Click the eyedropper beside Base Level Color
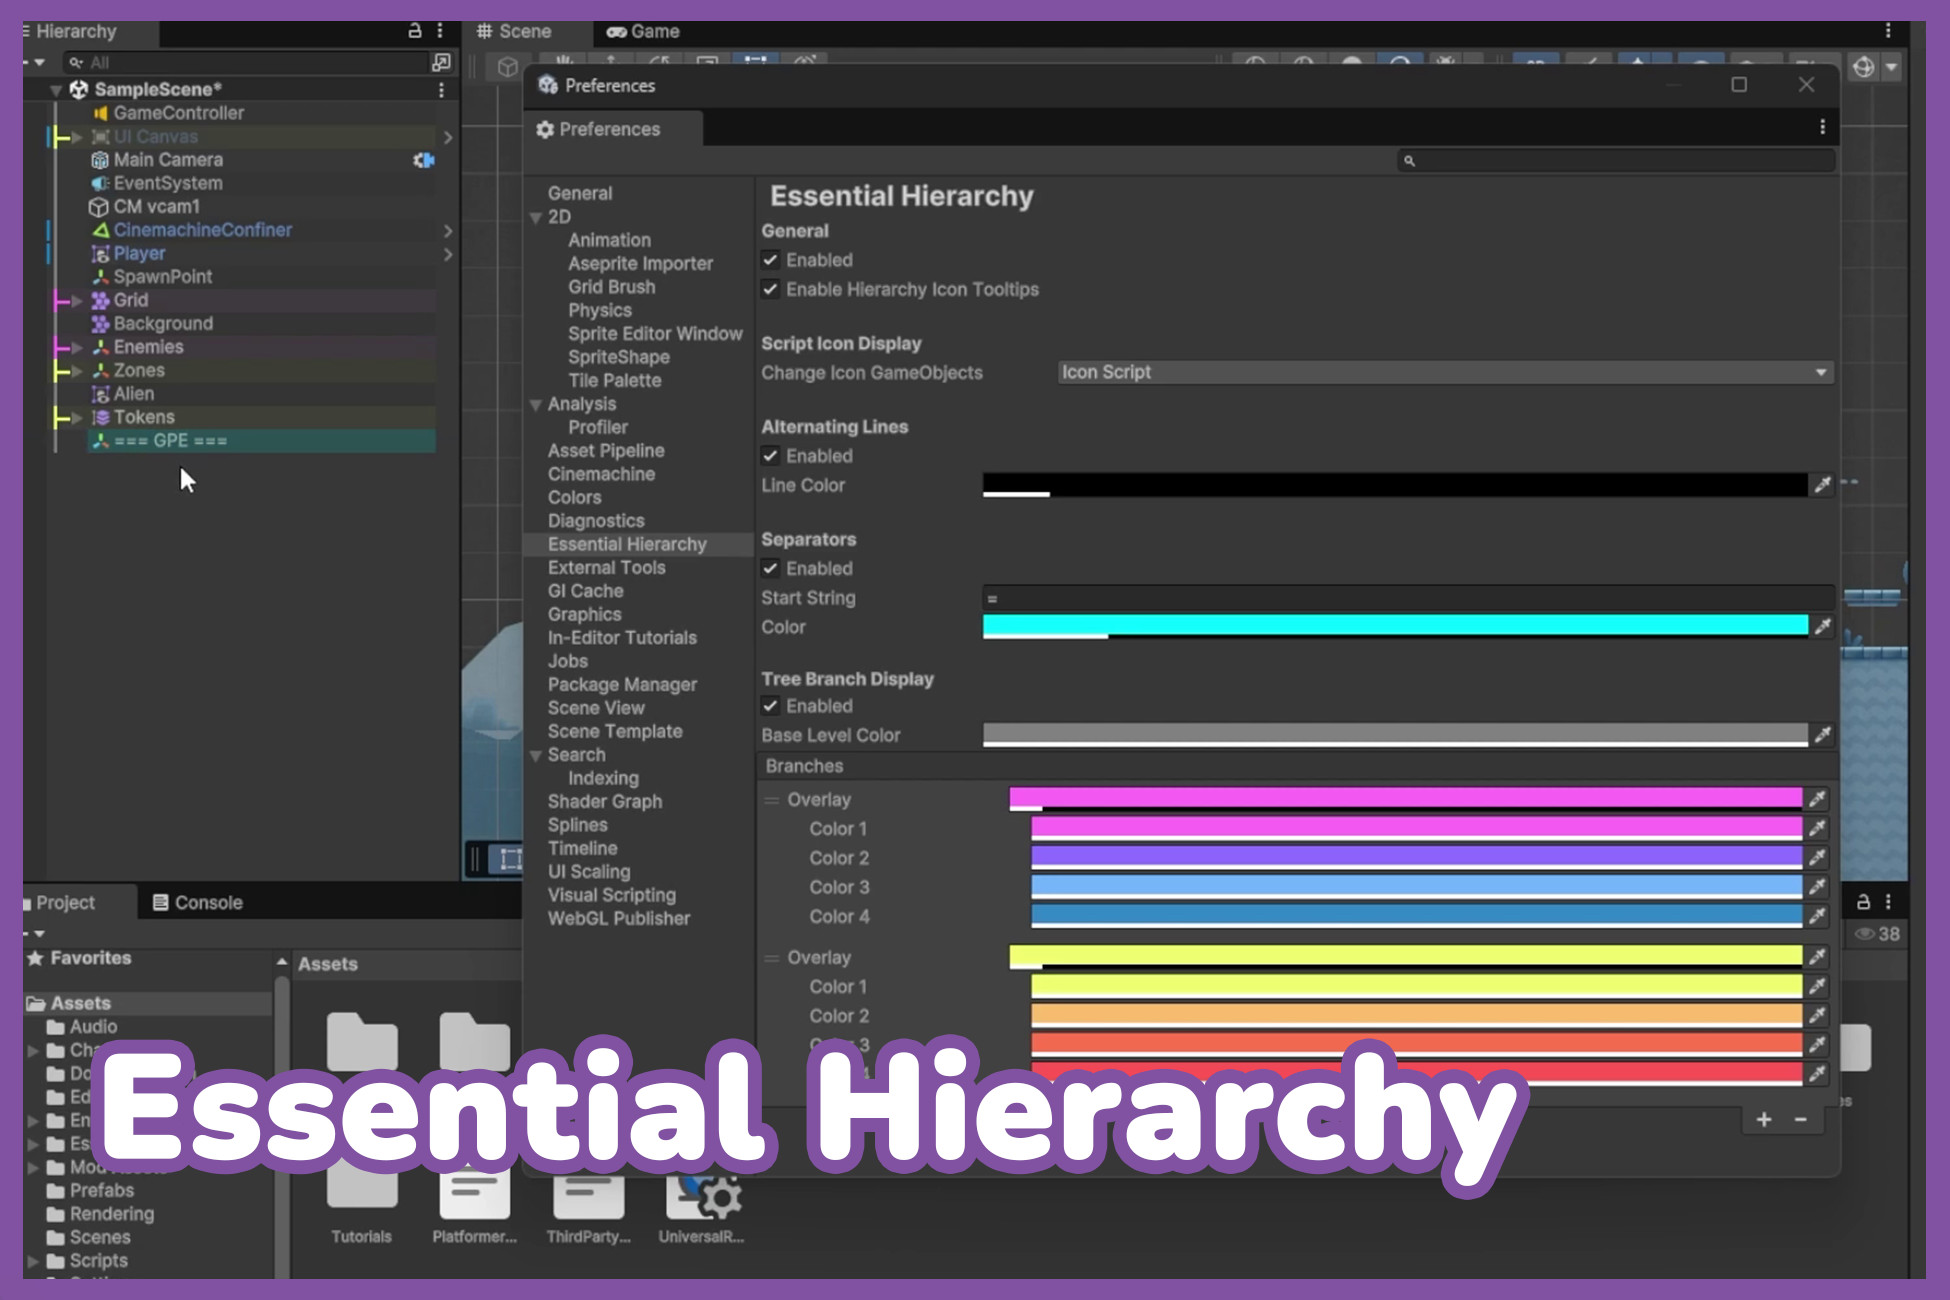Viewport: 1950px width, 1300px height. [x=1822, y=735]
